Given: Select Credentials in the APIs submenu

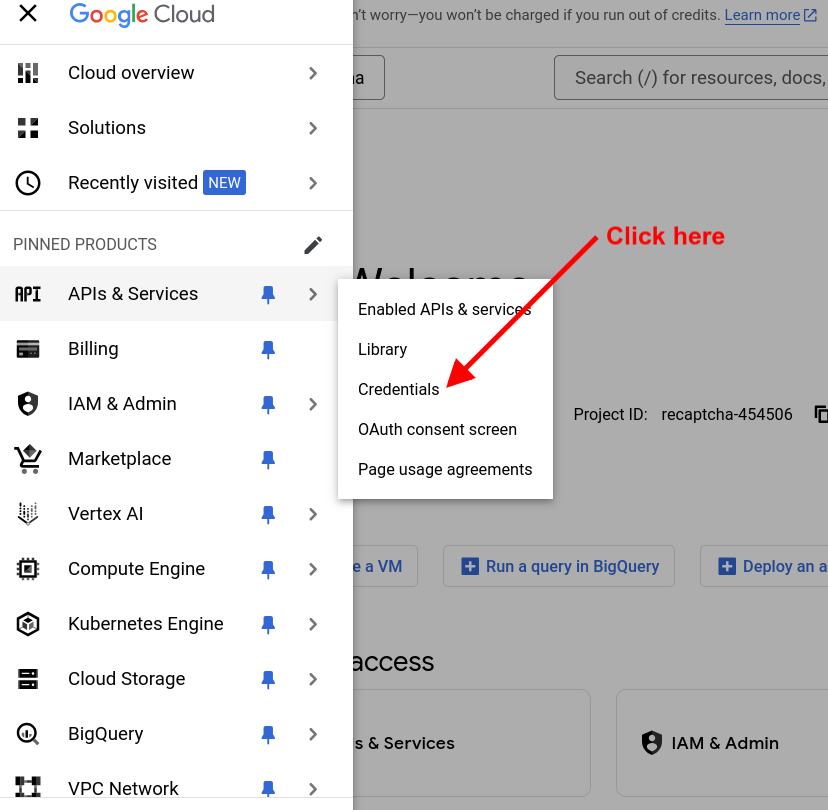Looking at the screenshot, I should pyautogui.click(x=445, y=390).
